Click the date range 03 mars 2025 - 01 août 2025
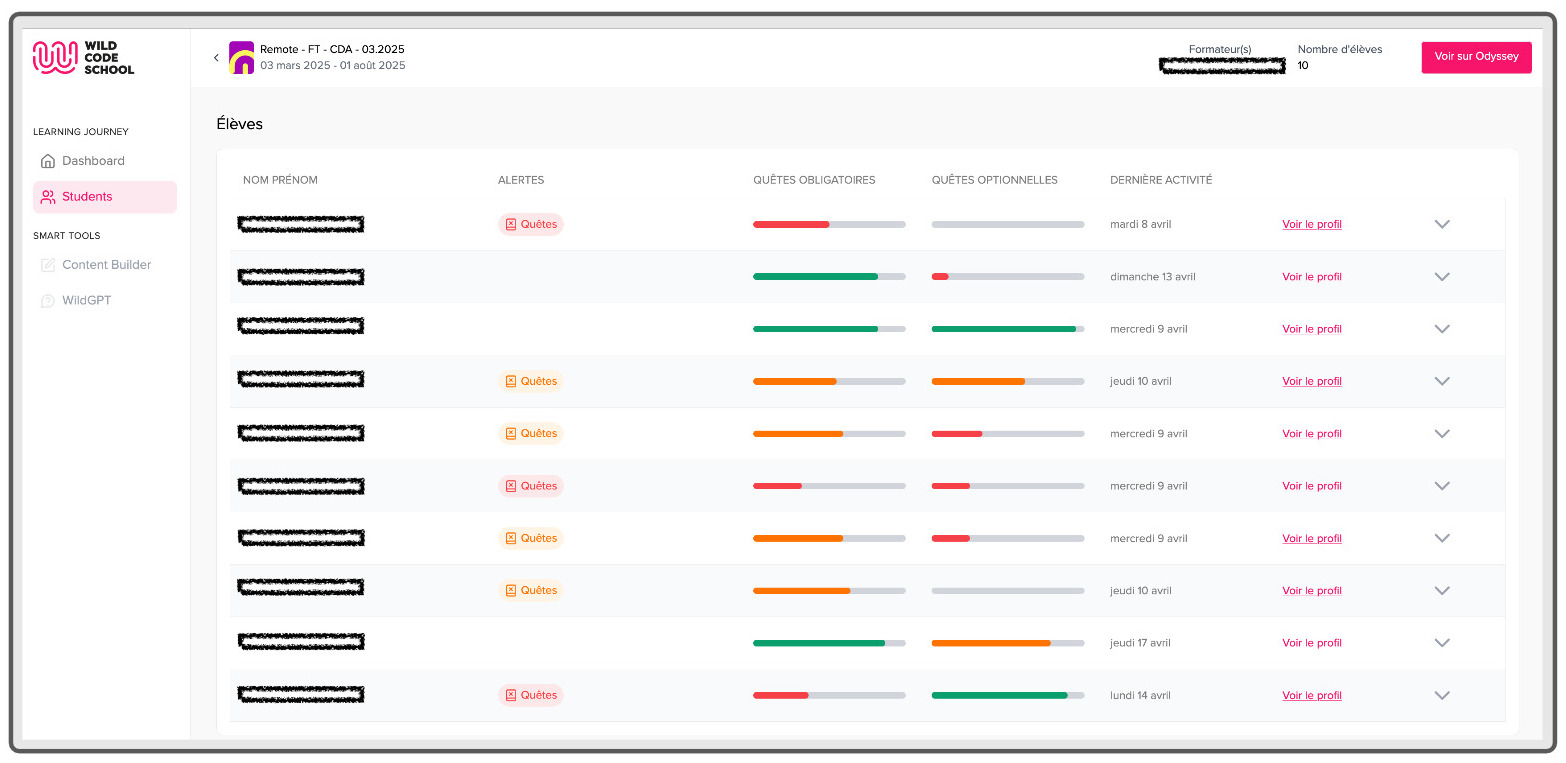The width and height of the screenshot is (1566, 763). pyautogui.click(x=333, y=66)
